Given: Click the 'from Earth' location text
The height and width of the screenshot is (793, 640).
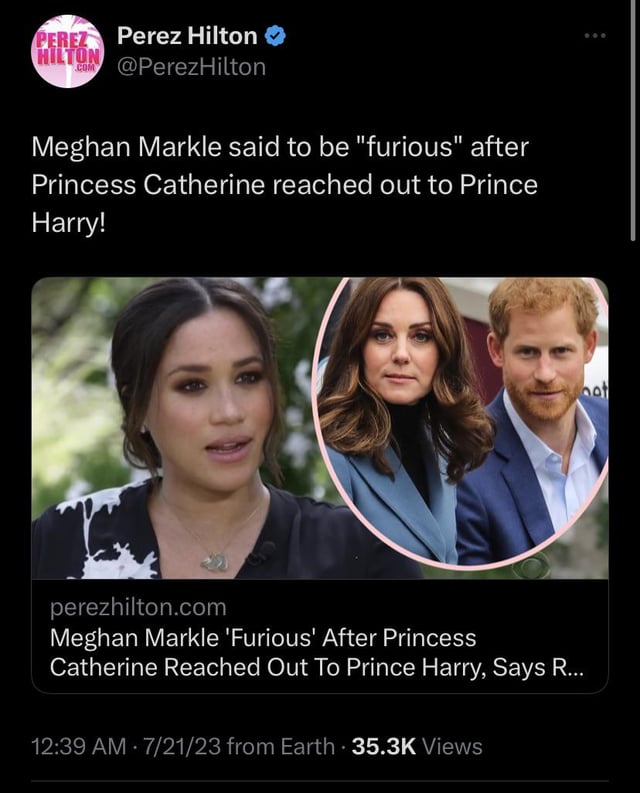Looking at the screenshot, I should click(x=281, y=746).
